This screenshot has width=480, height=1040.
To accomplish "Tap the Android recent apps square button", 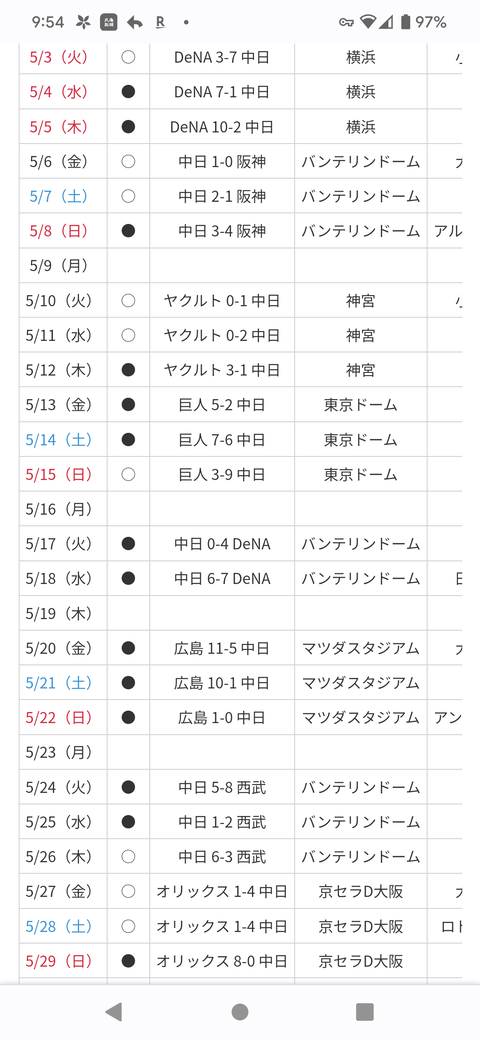I will pyautogui.click(x=365, y=1011).
